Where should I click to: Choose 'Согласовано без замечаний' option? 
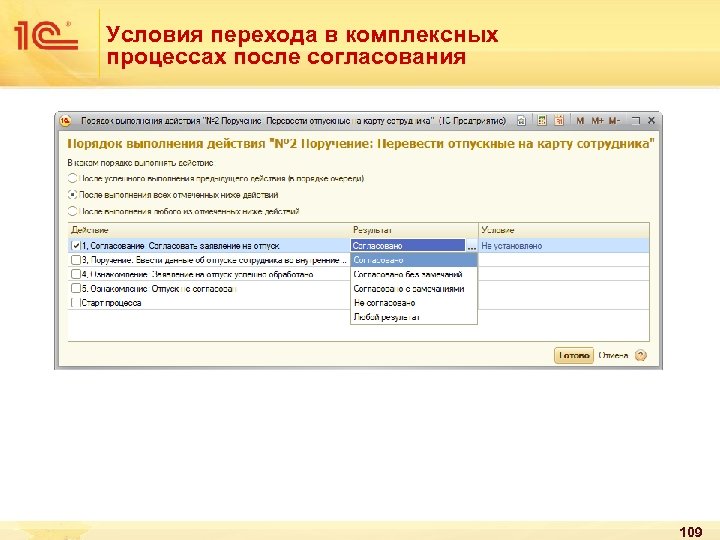(414, 275)
